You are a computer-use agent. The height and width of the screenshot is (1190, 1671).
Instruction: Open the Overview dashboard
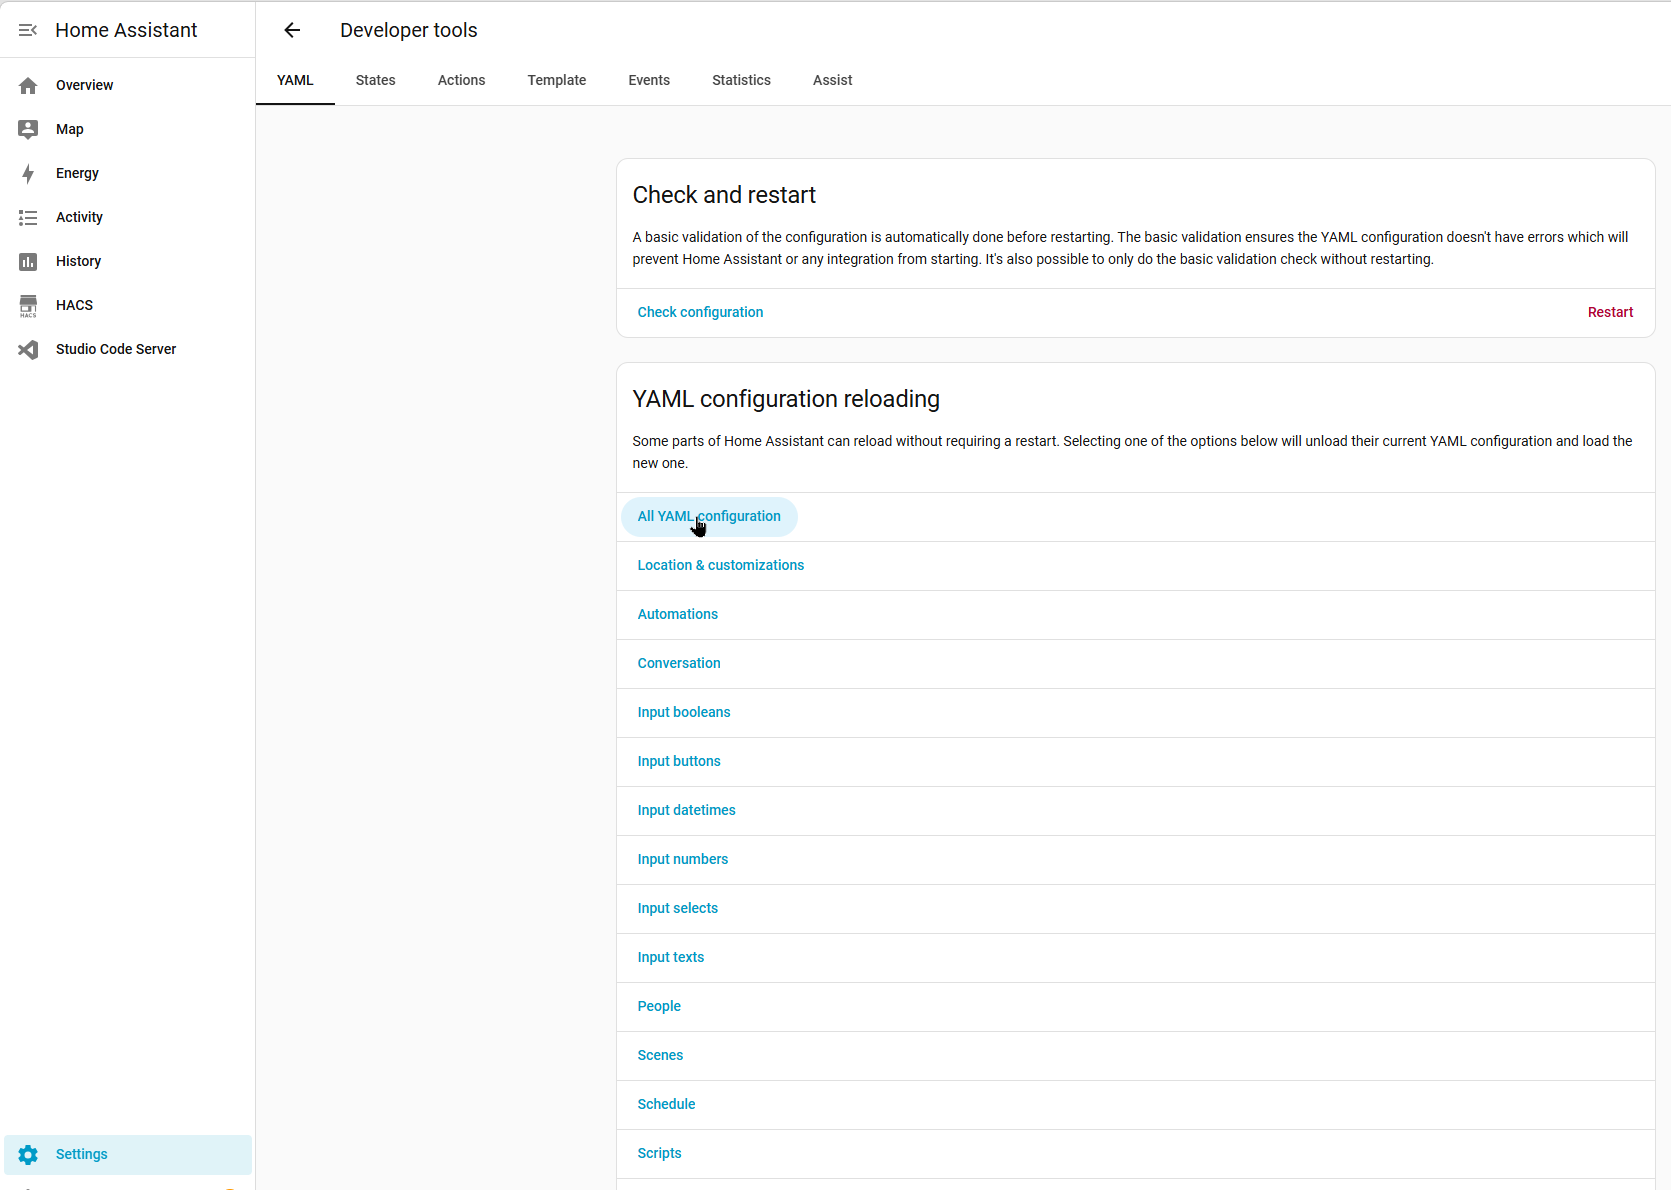click(128, 85)
